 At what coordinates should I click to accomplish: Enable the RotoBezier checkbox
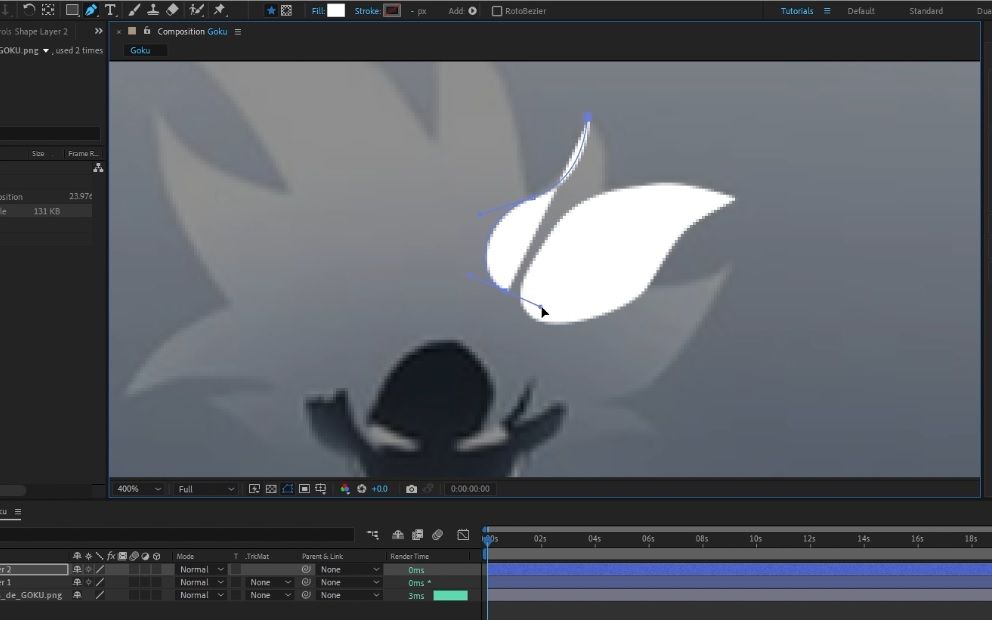[497, 11]
